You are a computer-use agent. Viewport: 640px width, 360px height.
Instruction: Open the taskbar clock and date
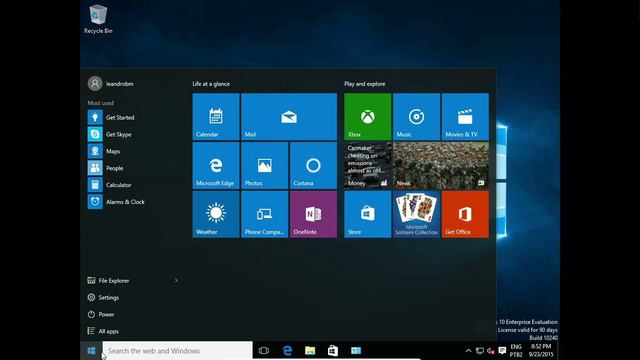(x=541, y=351)
